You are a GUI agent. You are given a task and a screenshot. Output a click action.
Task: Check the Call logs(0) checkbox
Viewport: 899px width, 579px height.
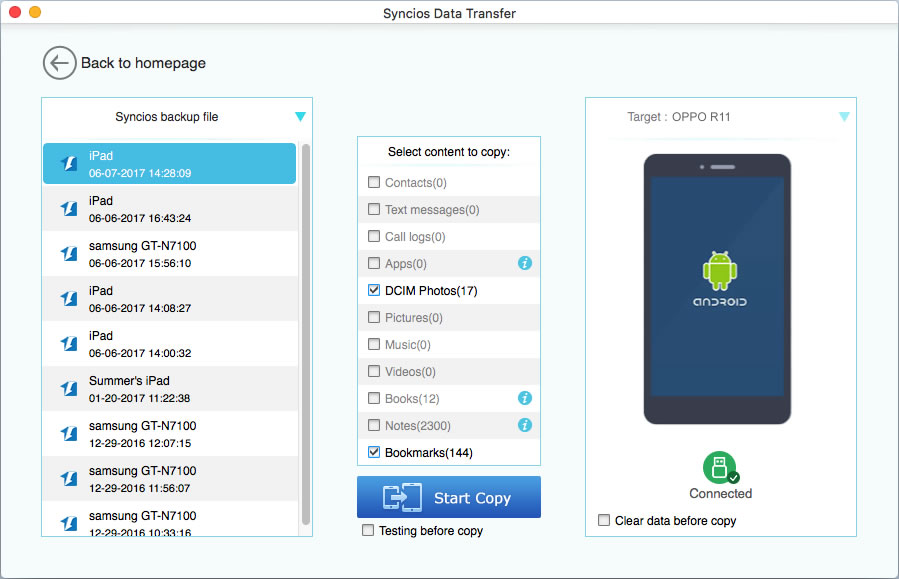point(374,236)
